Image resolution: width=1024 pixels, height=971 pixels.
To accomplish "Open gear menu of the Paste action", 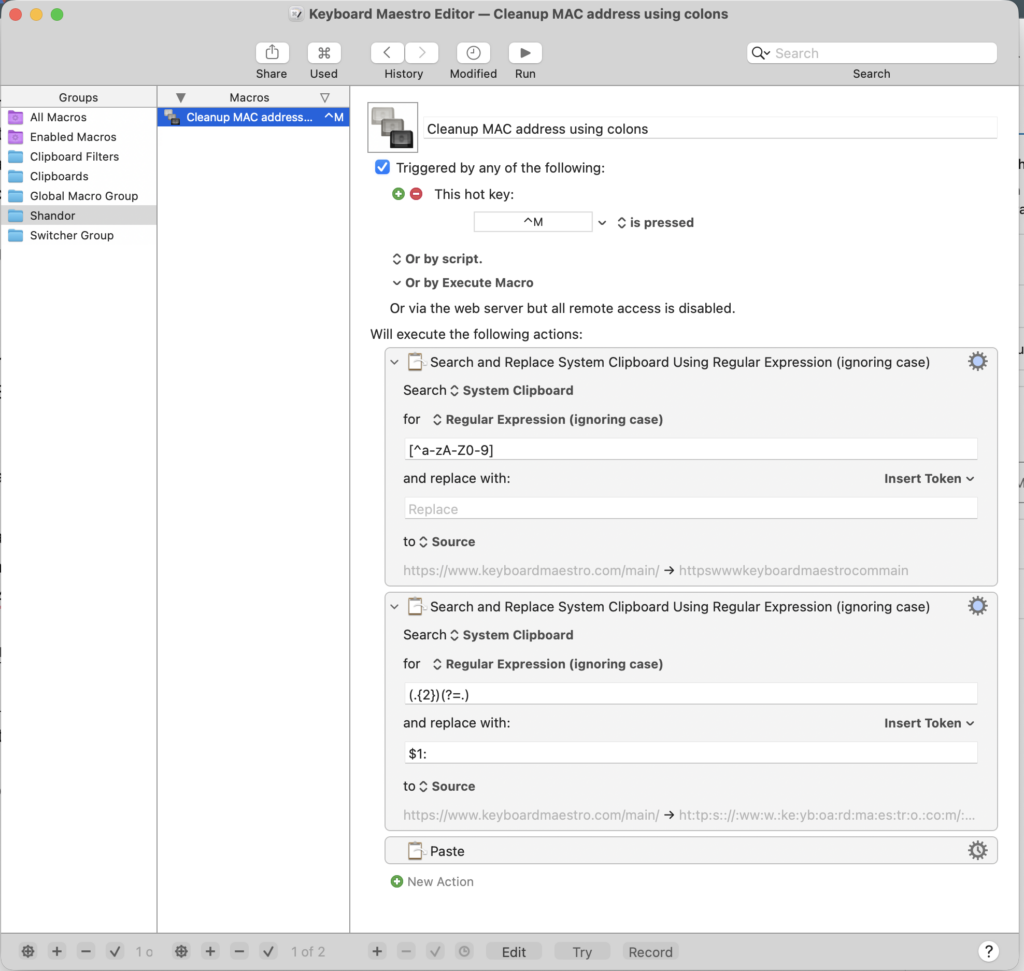I will (977, 850).
